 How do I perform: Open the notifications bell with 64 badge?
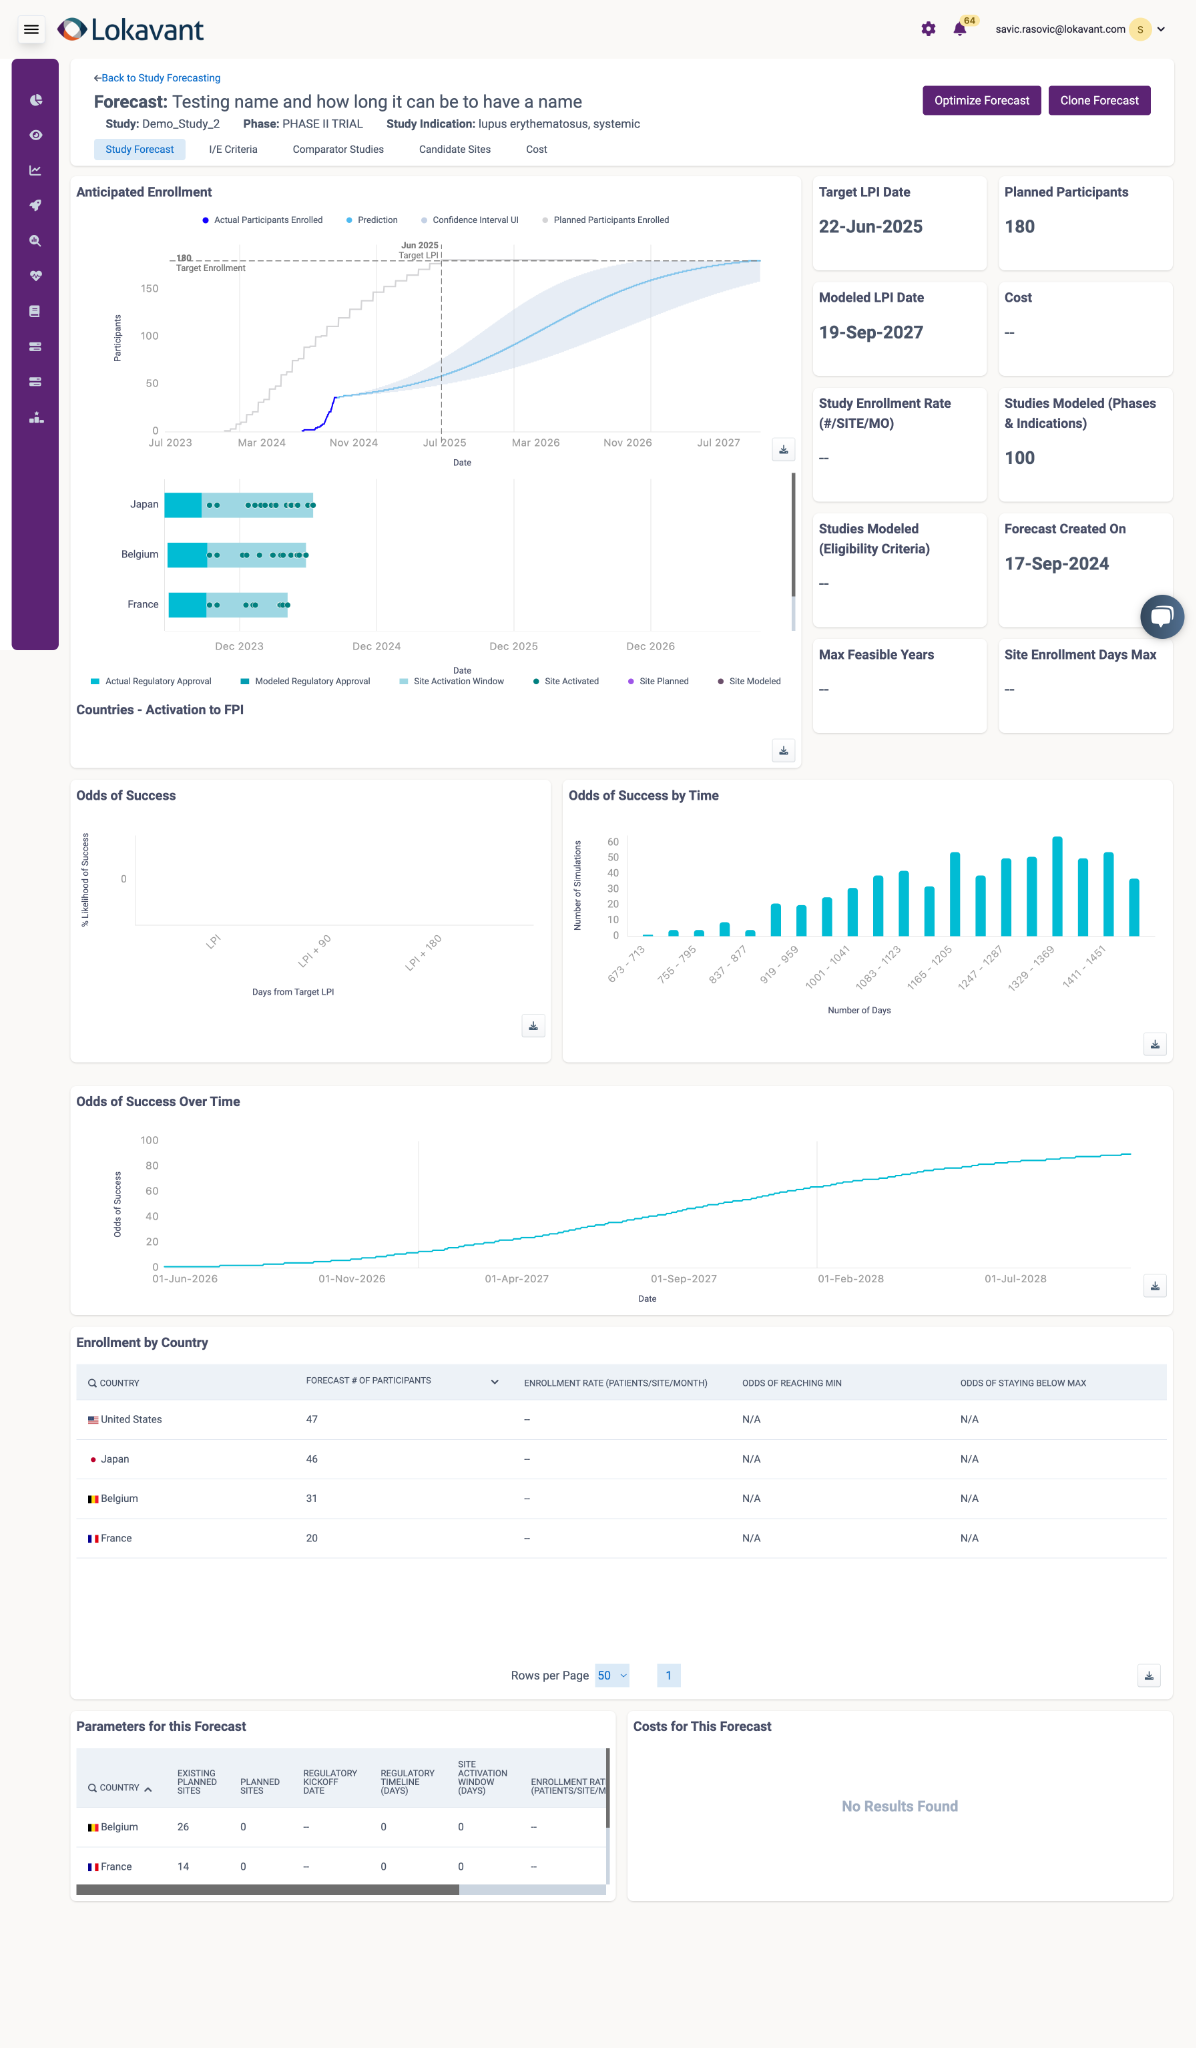pyautogui.click(x=960, y=28)
